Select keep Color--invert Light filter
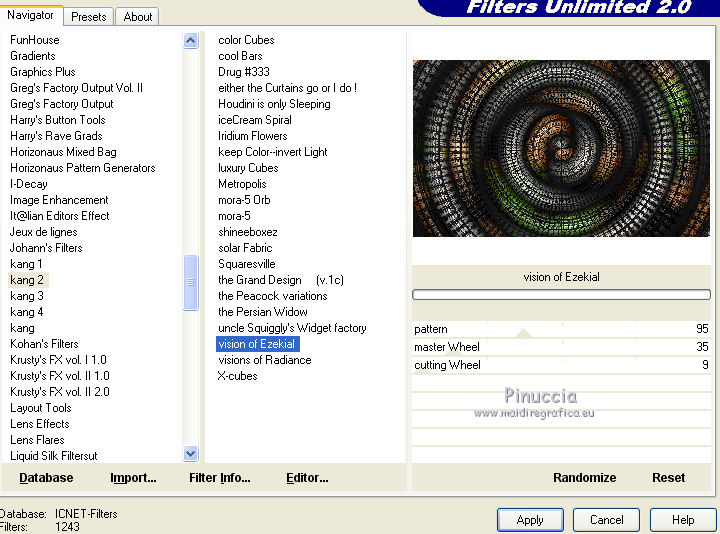 click(273, 152)
